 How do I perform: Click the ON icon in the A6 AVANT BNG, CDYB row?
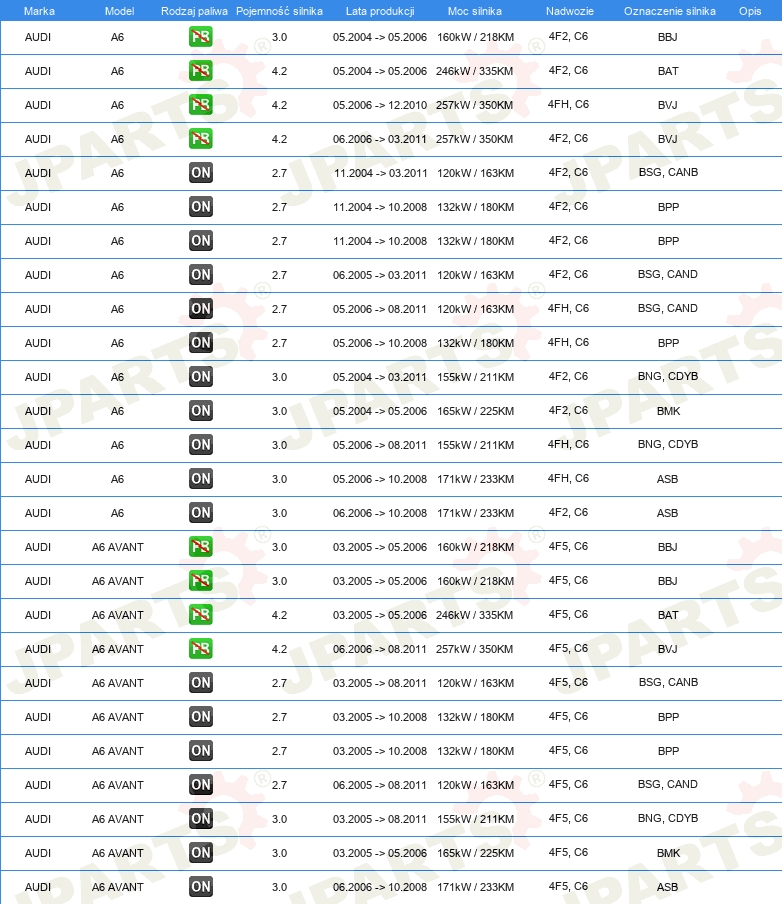pyautogui.click(x=201, y=819)
